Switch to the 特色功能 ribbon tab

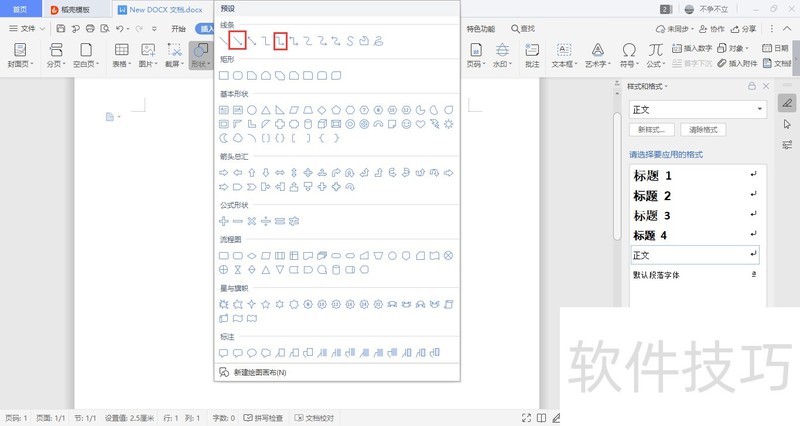tap(481, 29)
